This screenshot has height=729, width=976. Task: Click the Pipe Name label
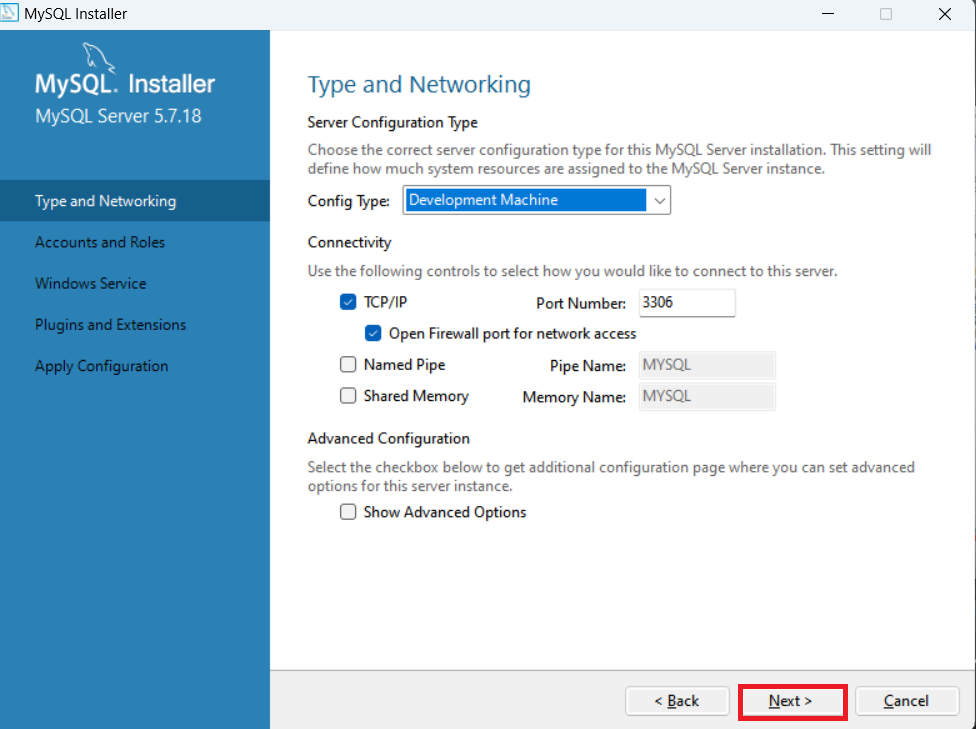[x=588, y=365]
